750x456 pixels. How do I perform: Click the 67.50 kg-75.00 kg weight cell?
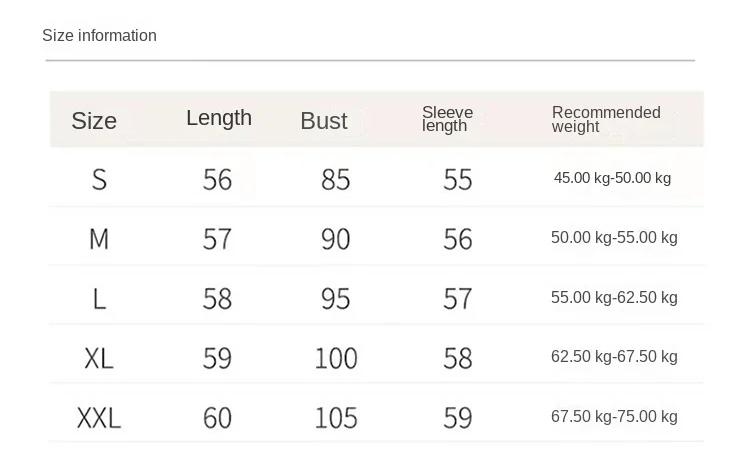614,417
